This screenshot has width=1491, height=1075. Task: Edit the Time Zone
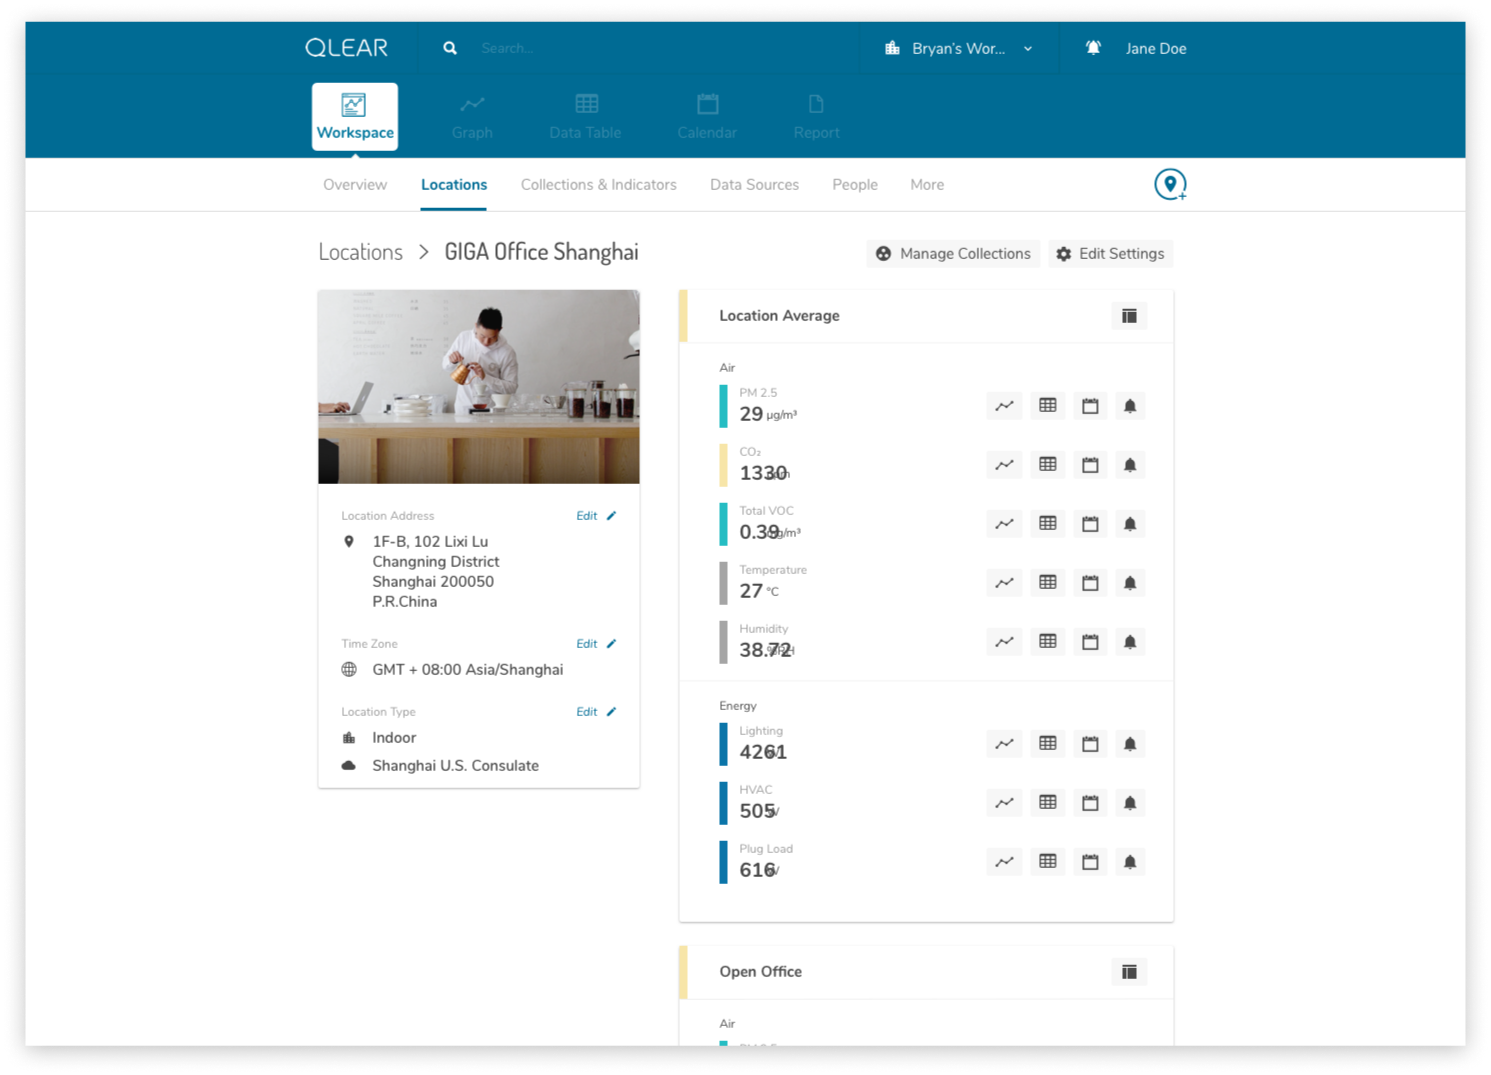pyautogui.click(x=596, y=644)
